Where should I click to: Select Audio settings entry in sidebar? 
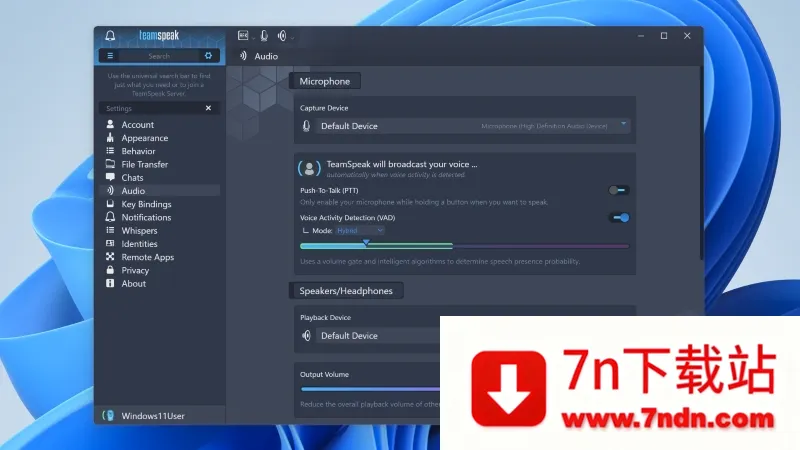[x=159, y=191]
